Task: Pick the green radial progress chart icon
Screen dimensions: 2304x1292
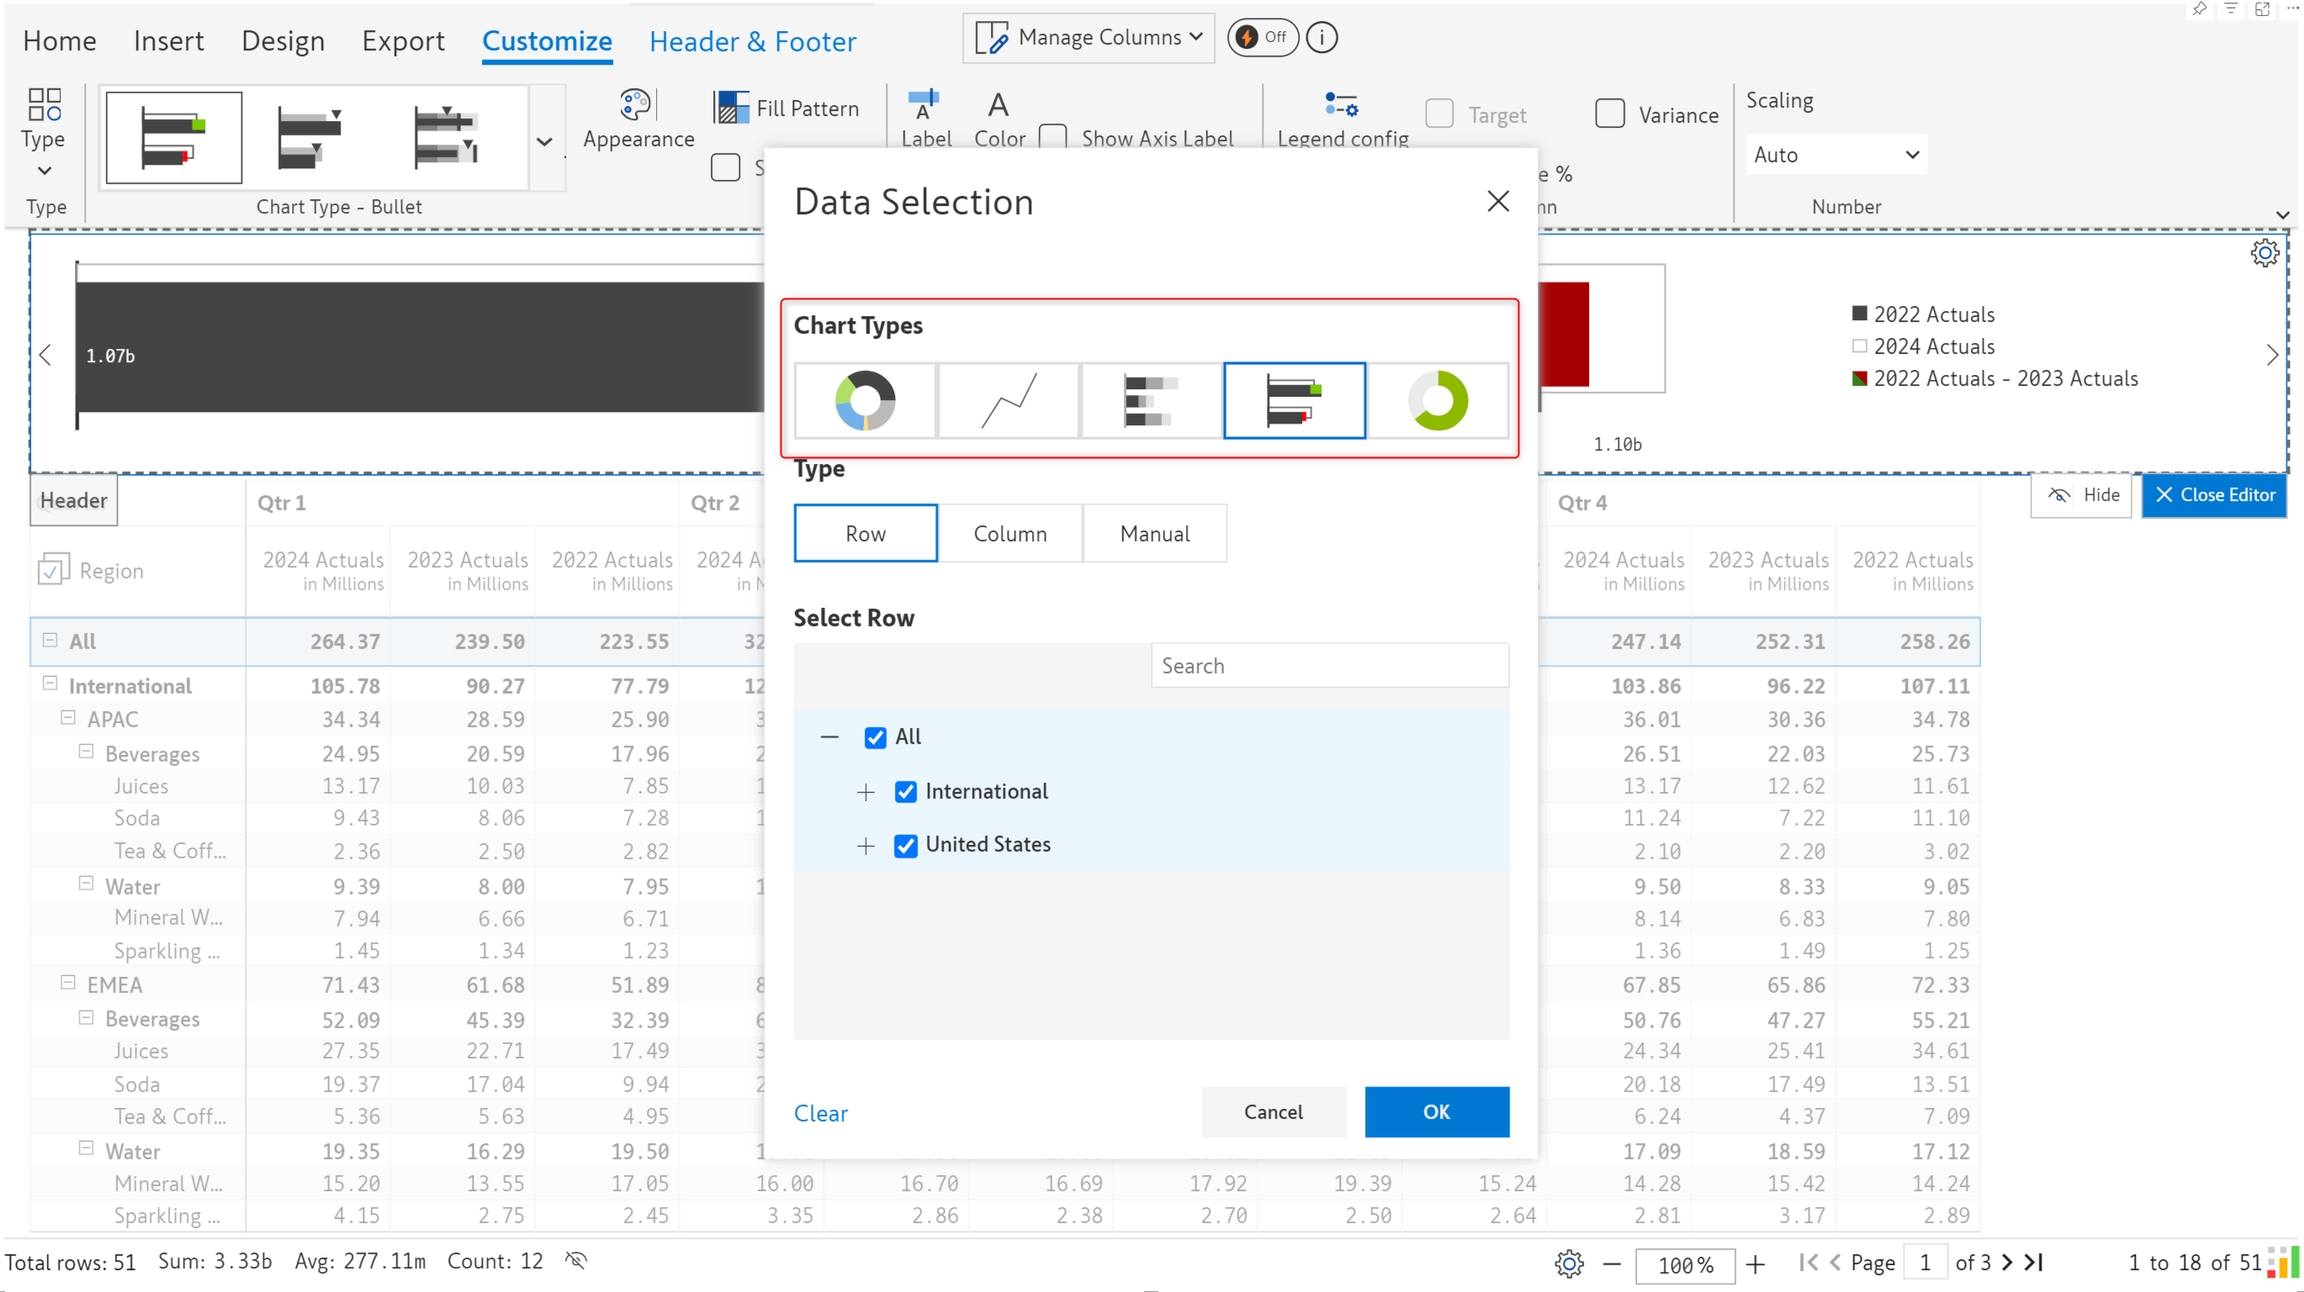Action: coord(1438,400)
